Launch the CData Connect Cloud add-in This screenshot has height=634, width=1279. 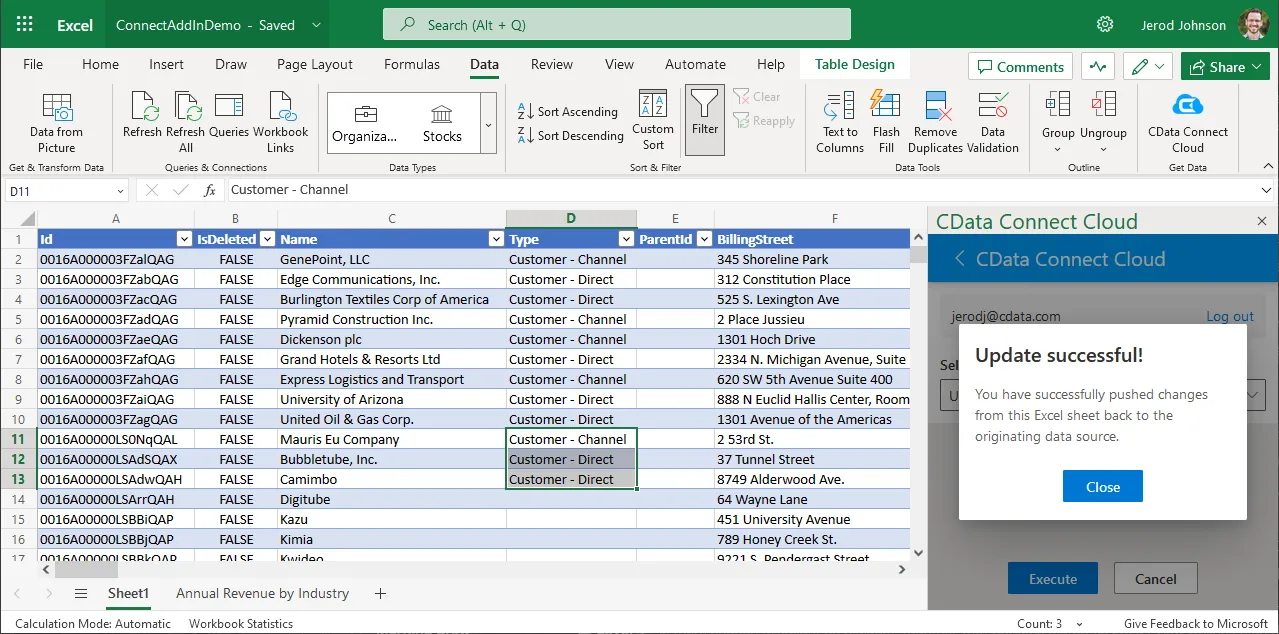1187,122
